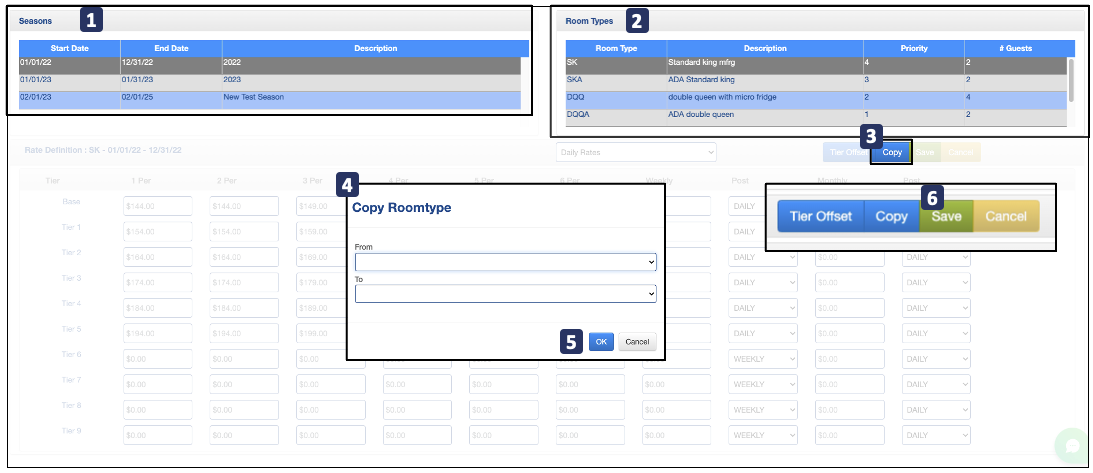The height and width of the screenshot is (473, 1093).
Task: Click the Priority column header
Action: (913, 48)
